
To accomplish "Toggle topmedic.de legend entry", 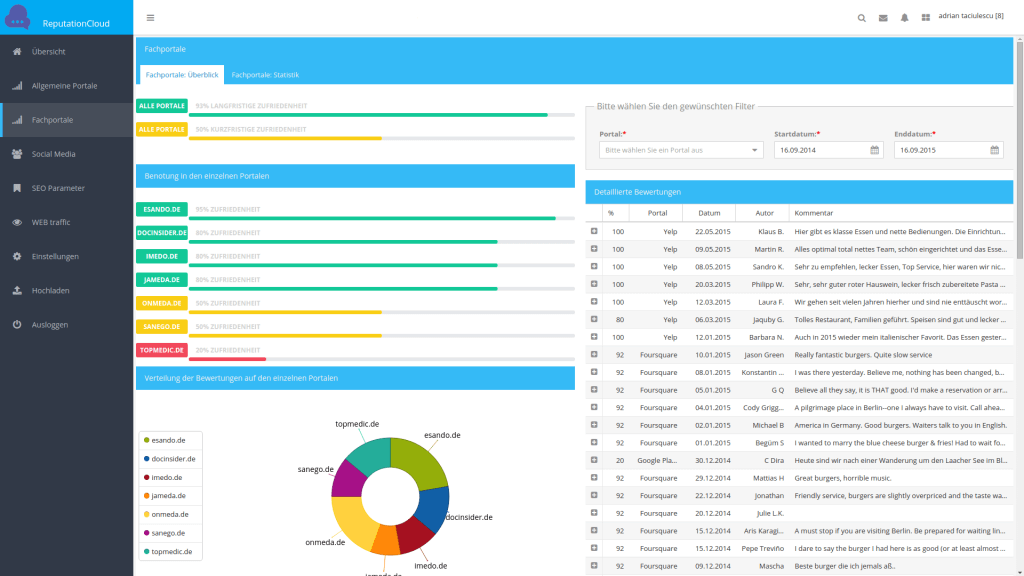I will click(x=172, y=551).
